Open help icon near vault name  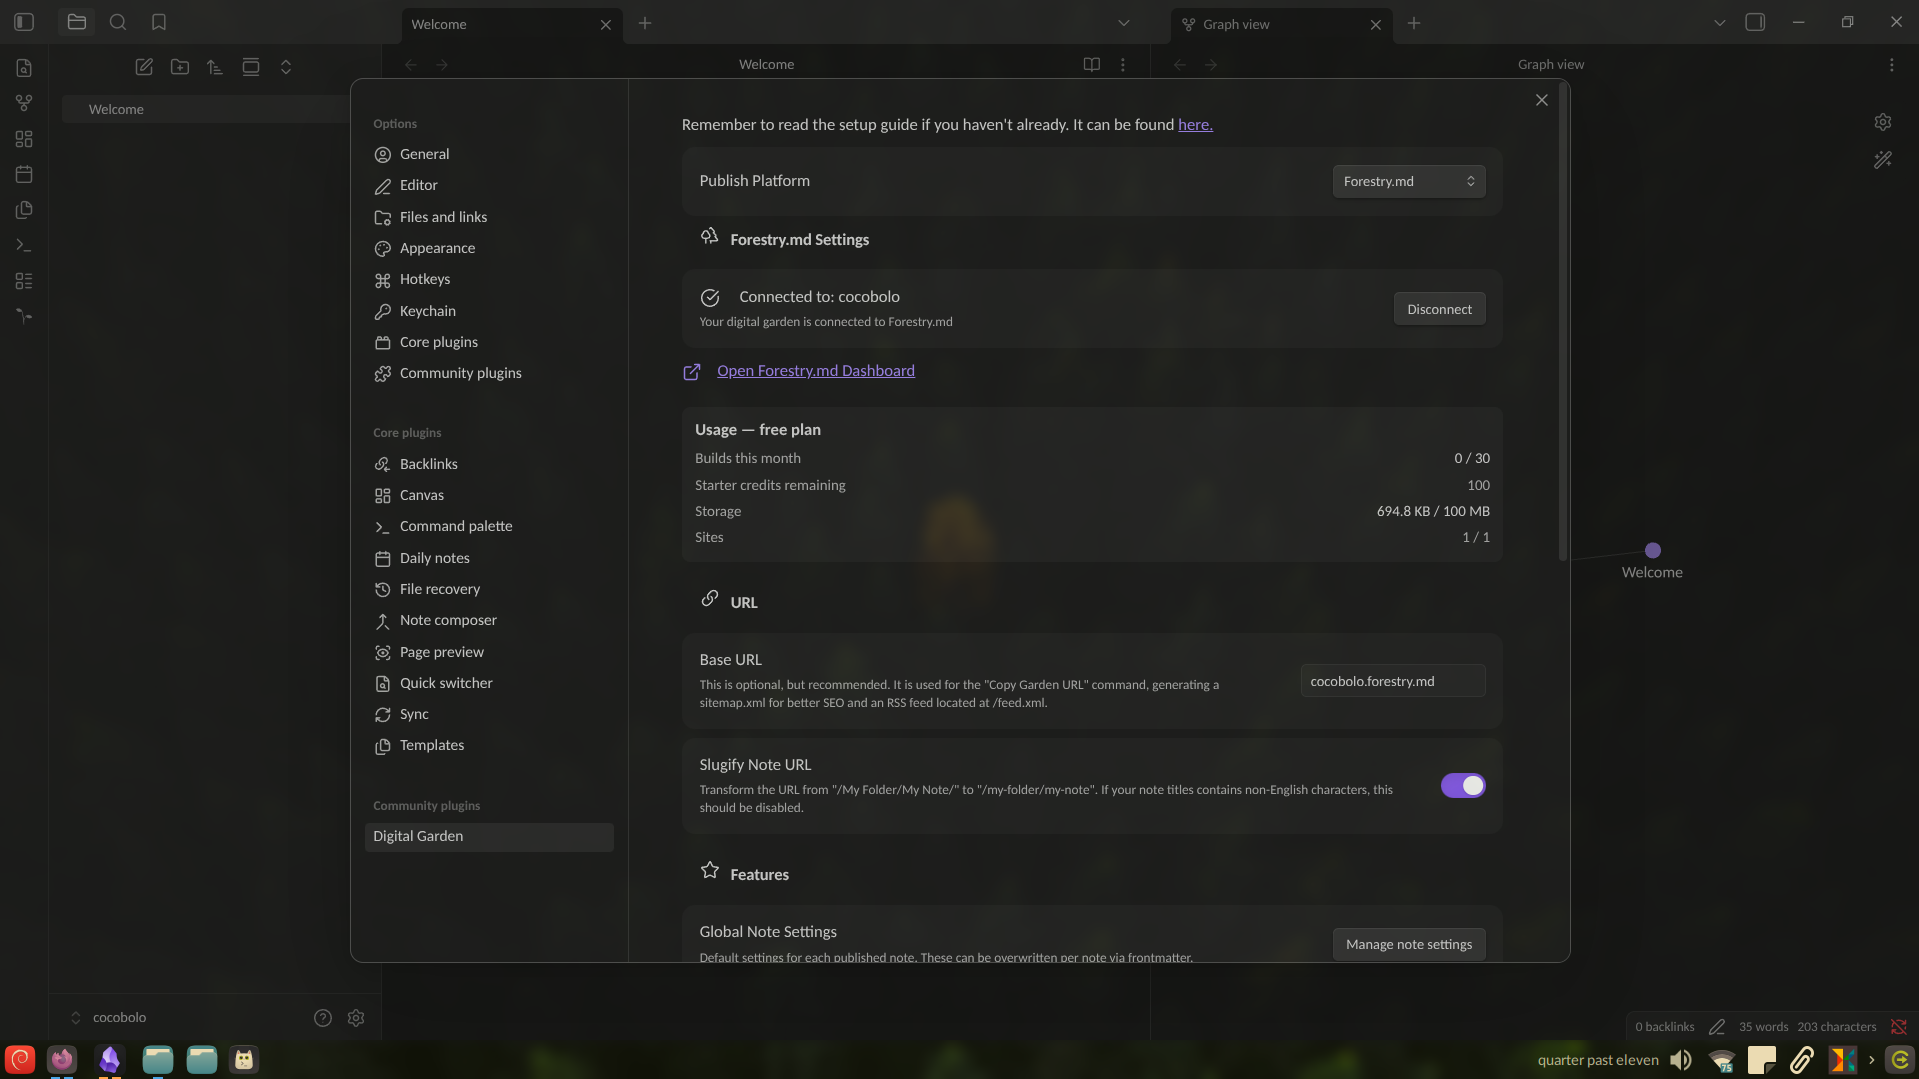[322, 1018]
